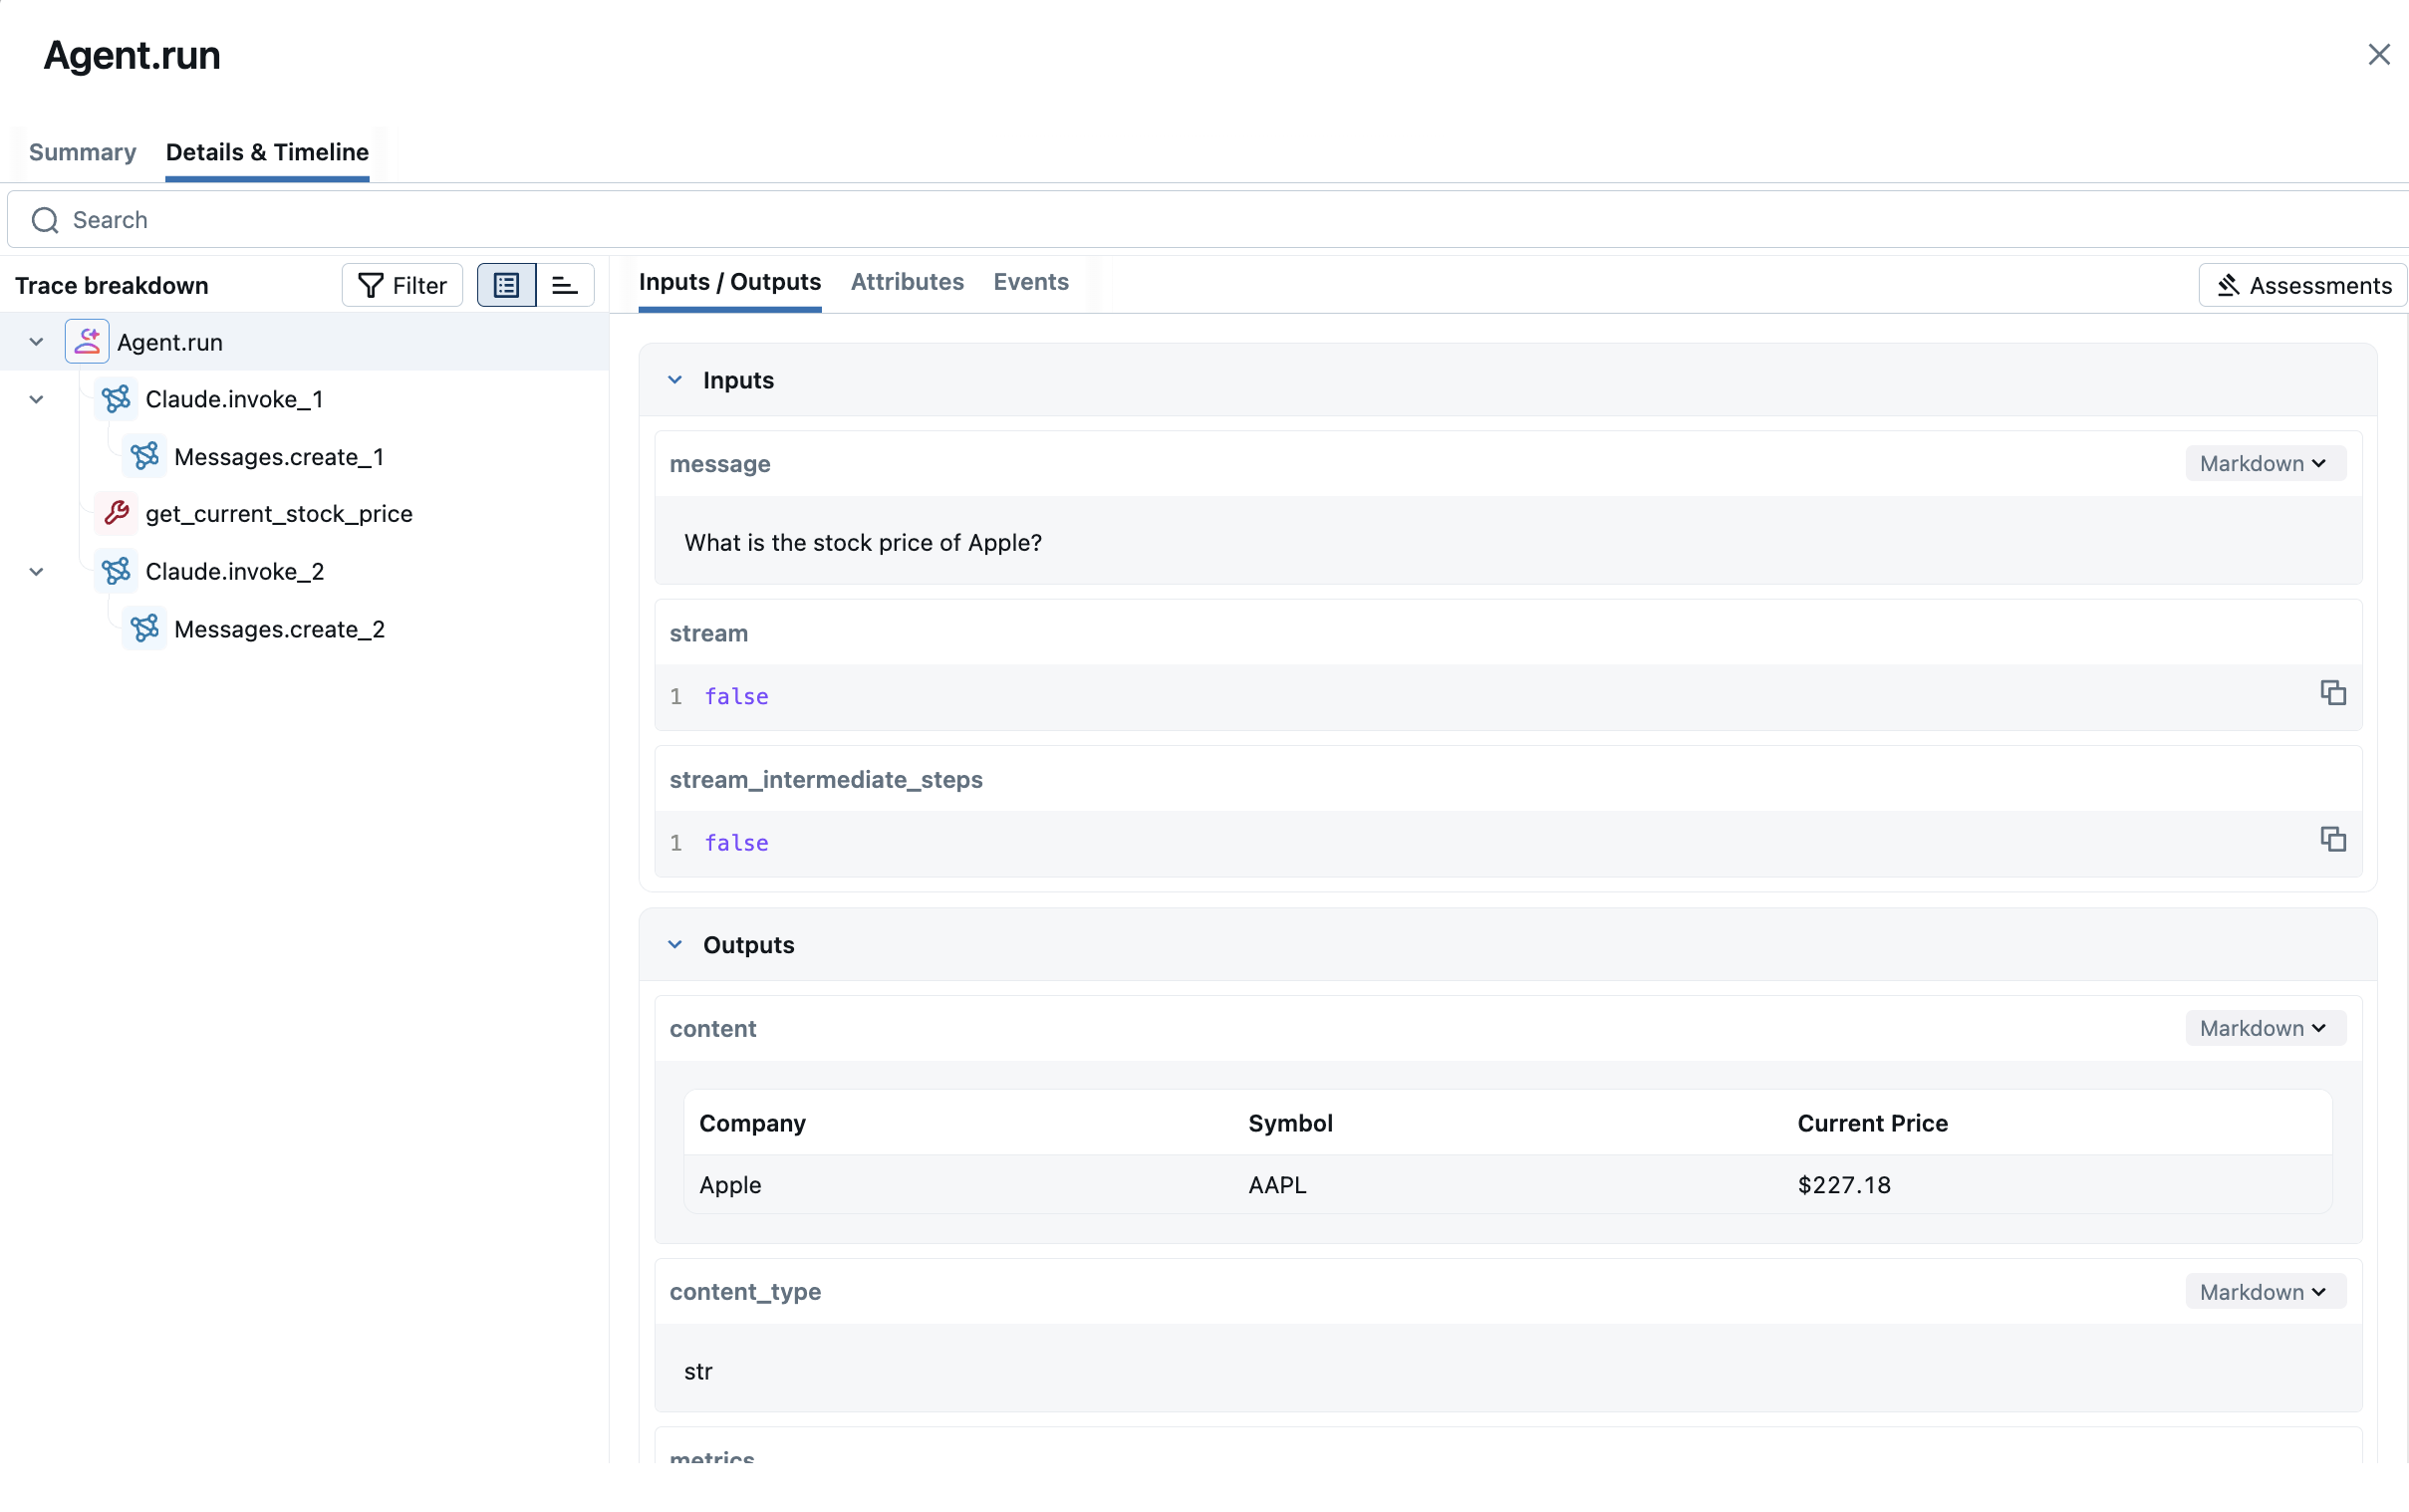
Task: Select the Messages.create_1 span
Action: [x=278, y=457]
